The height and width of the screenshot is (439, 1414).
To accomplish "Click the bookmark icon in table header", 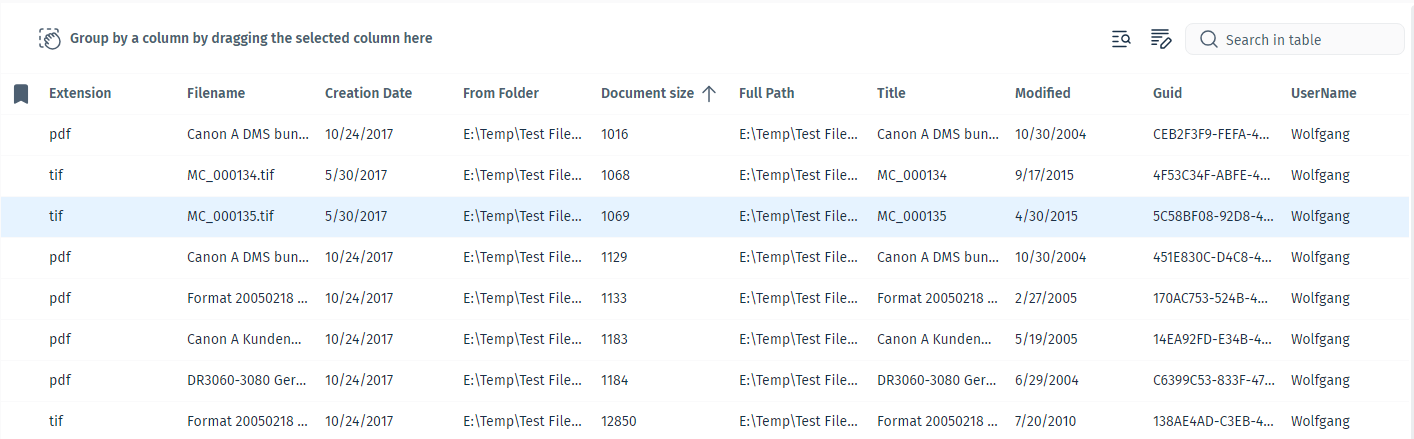I will click(x=20, y=94).
